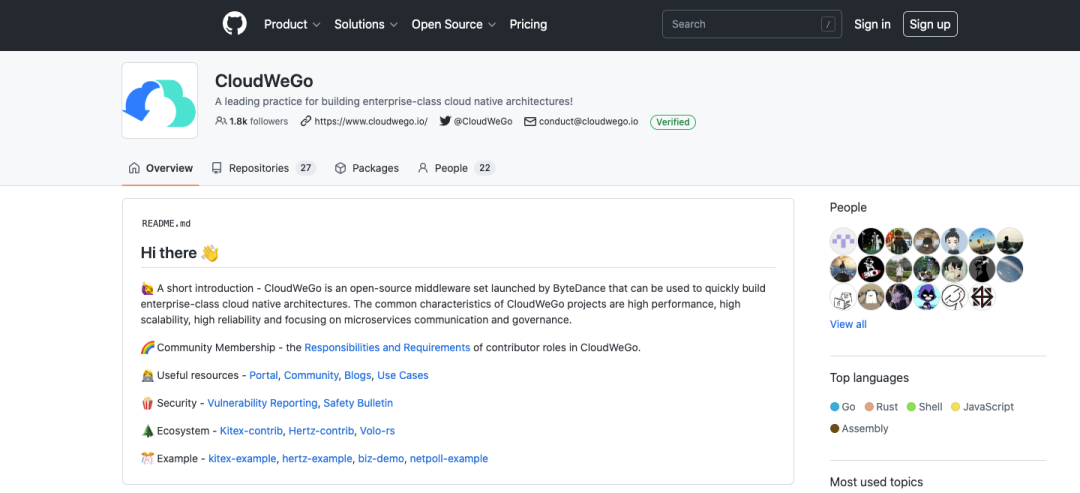Screen dimensions: 1080x493
Task: Open the dark avatar with white-robed figure
Action: [x=871, y=241]
